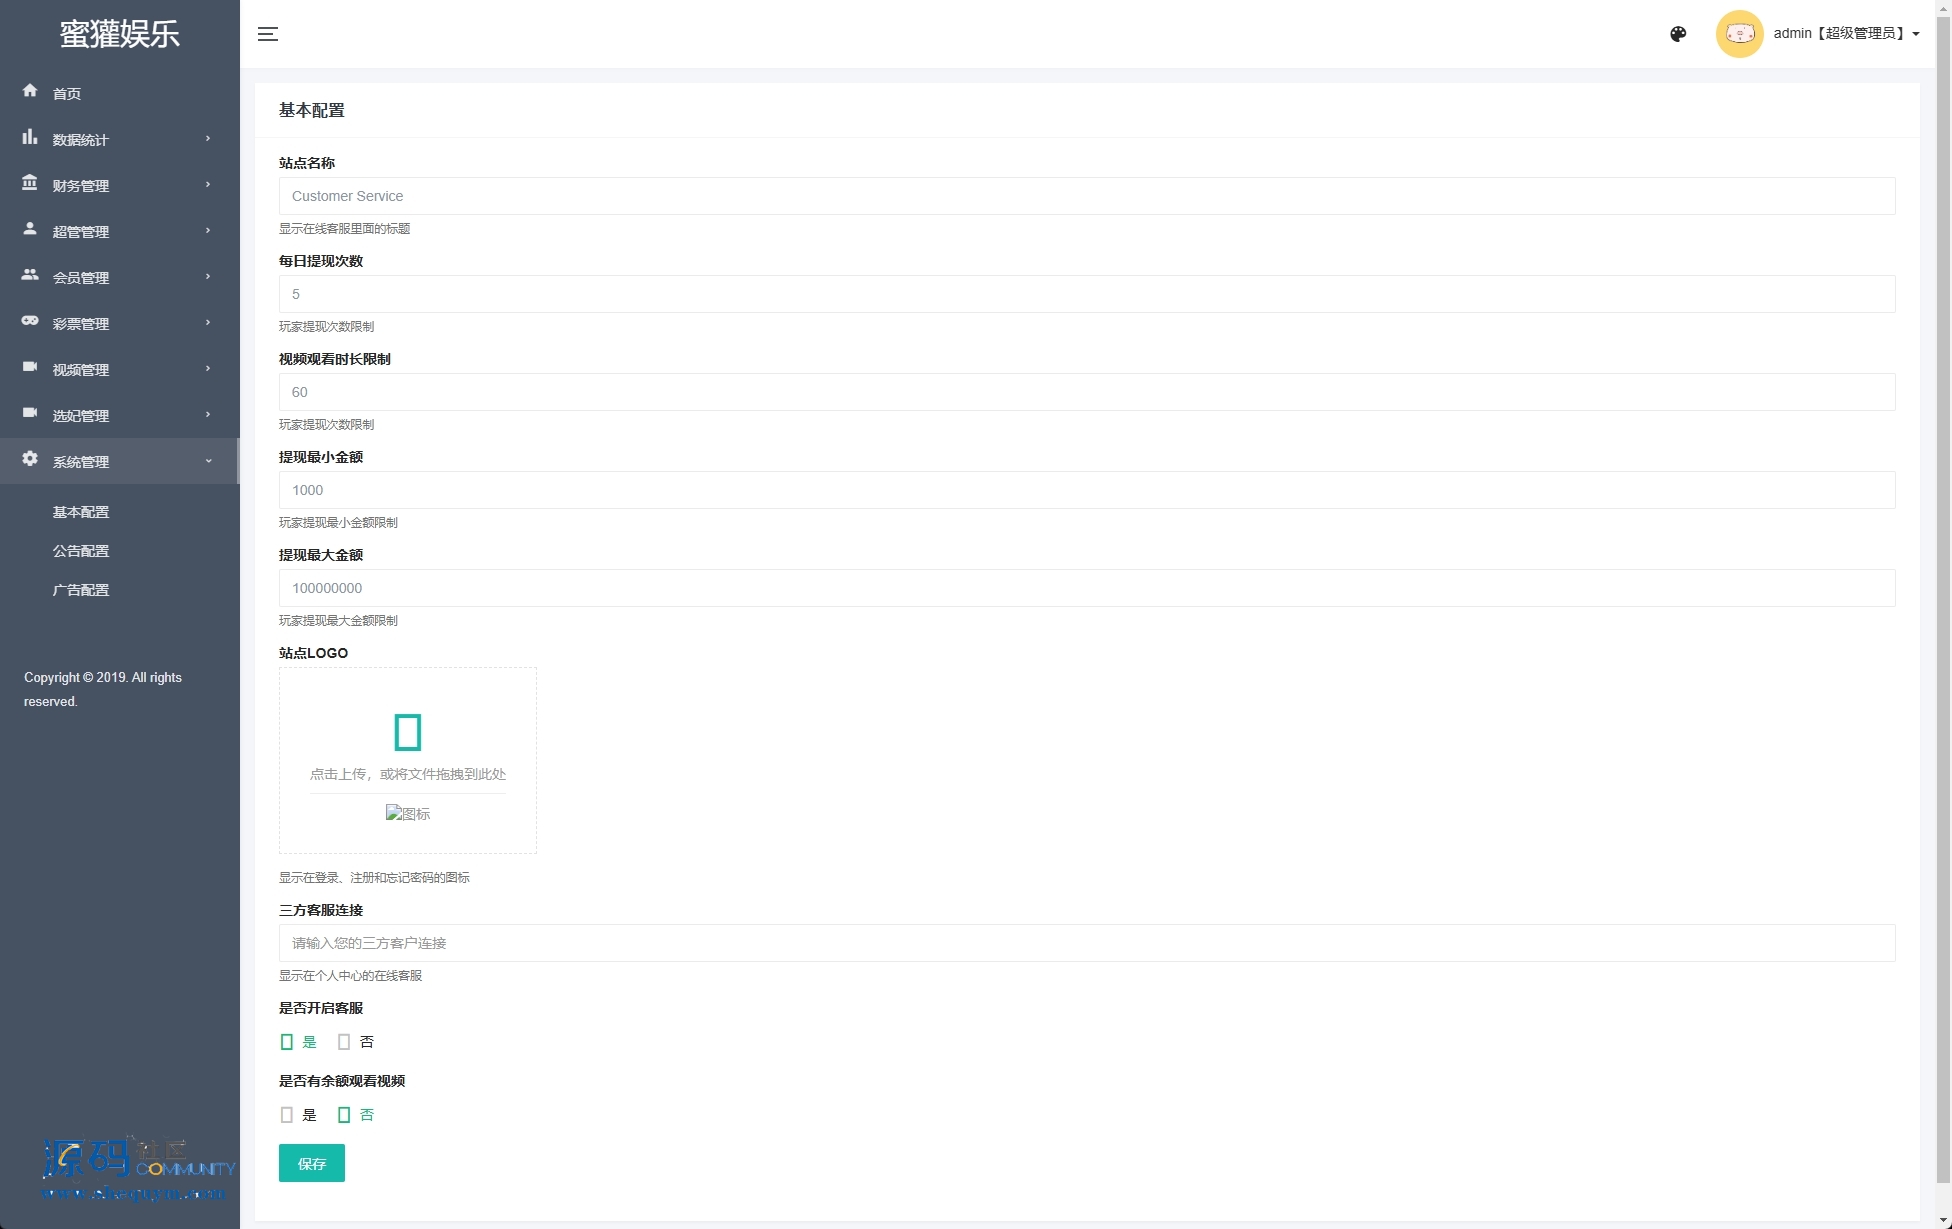
Task: Click the 保存 save button
Action: 311,1163
